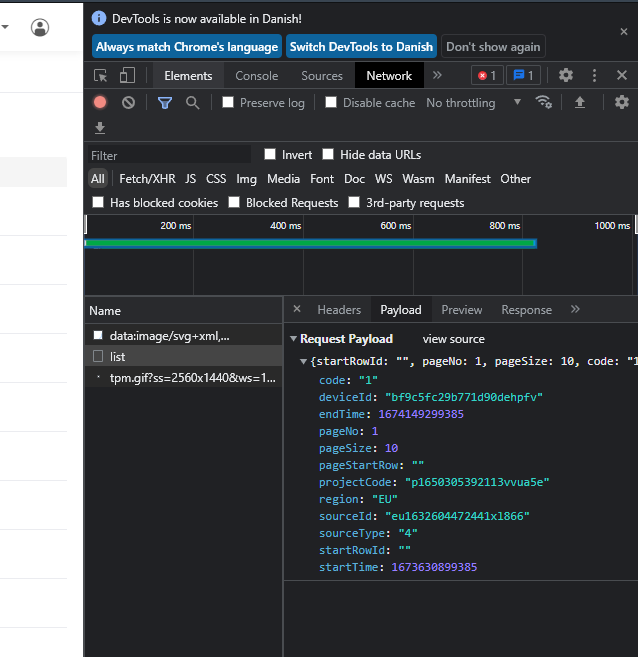This screenshot has height=657, width=638.
Task: Toggle the device toolbar icon
Action: [x=127, y=76]
